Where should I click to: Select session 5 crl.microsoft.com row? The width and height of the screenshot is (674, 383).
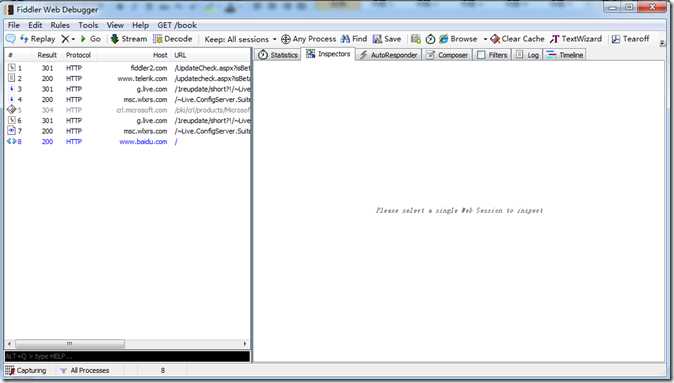[128, 110]
